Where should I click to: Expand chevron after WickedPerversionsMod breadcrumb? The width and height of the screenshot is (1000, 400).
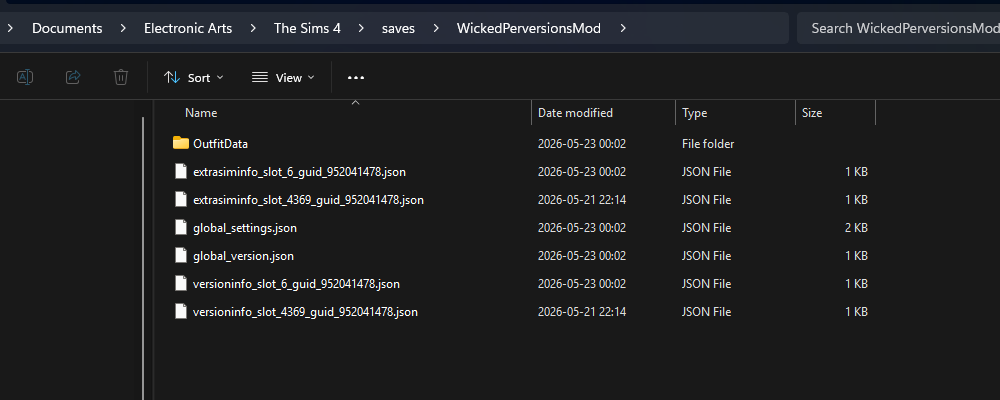[623, 28]
